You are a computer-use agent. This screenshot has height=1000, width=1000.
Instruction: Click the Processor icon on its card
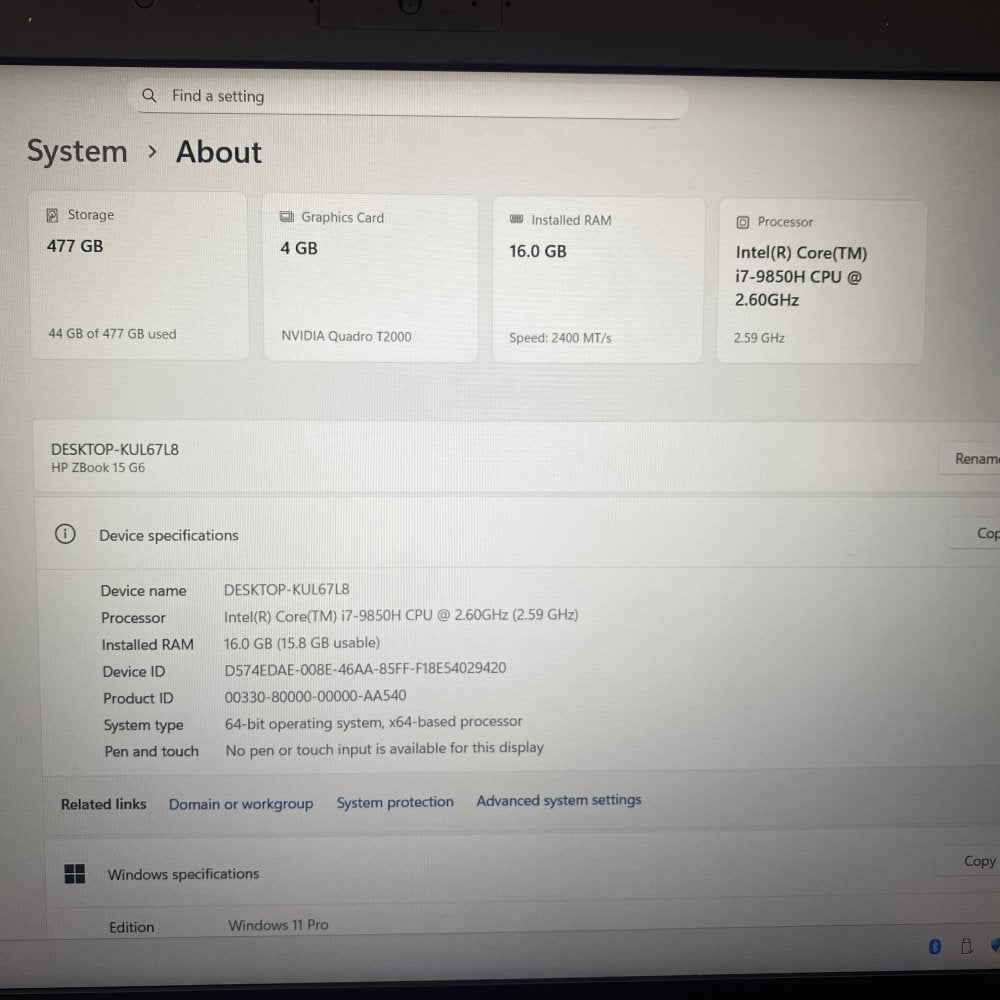coord(742,221)
